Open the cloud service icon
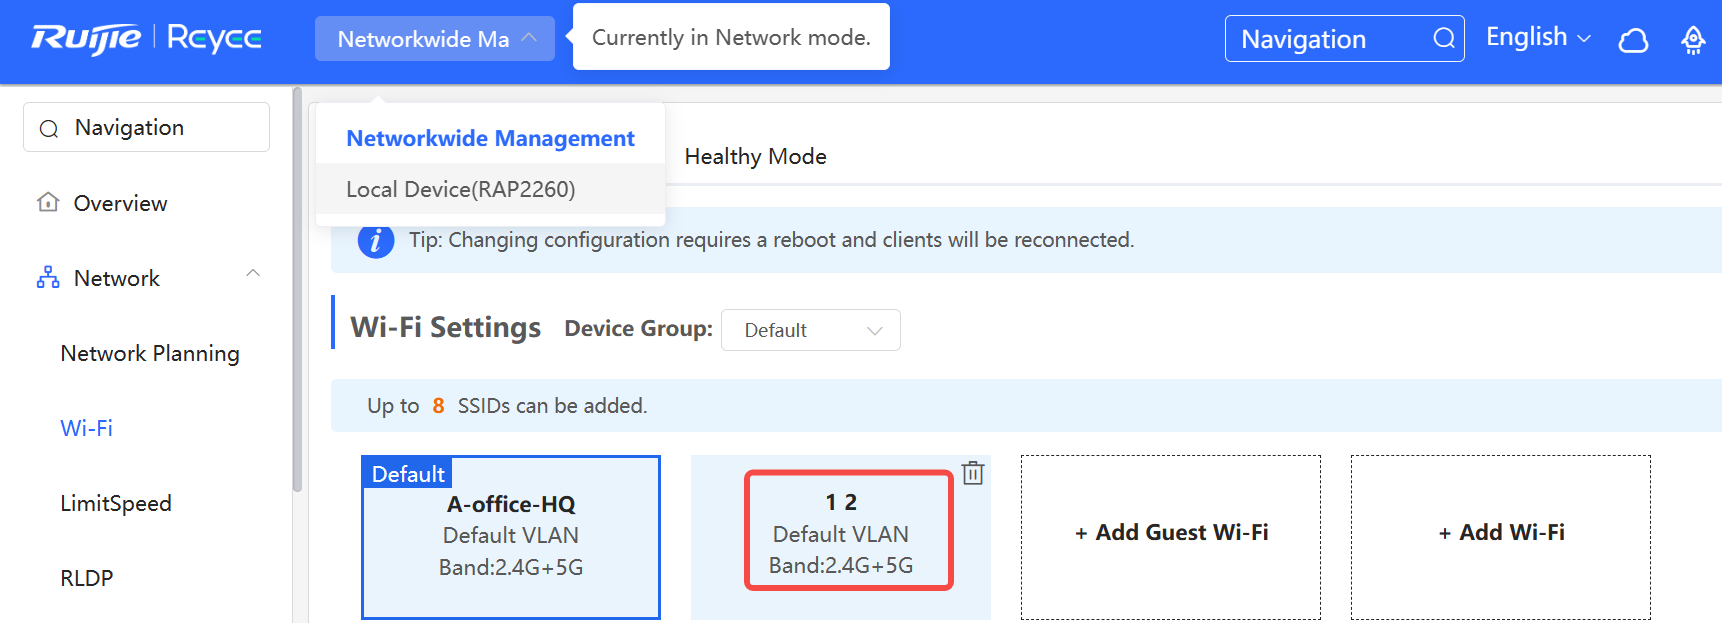 click(x=1633, y=40)
